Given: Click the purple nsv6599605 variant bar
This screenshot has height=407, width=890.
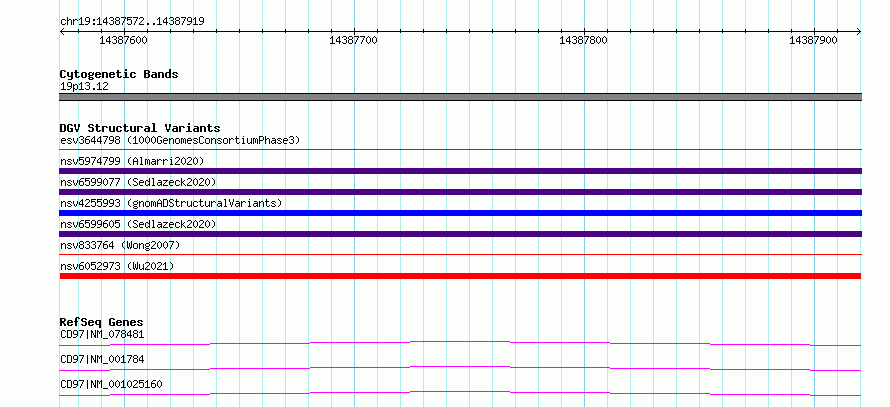Looking at the screenshot, I should (460, 234).
